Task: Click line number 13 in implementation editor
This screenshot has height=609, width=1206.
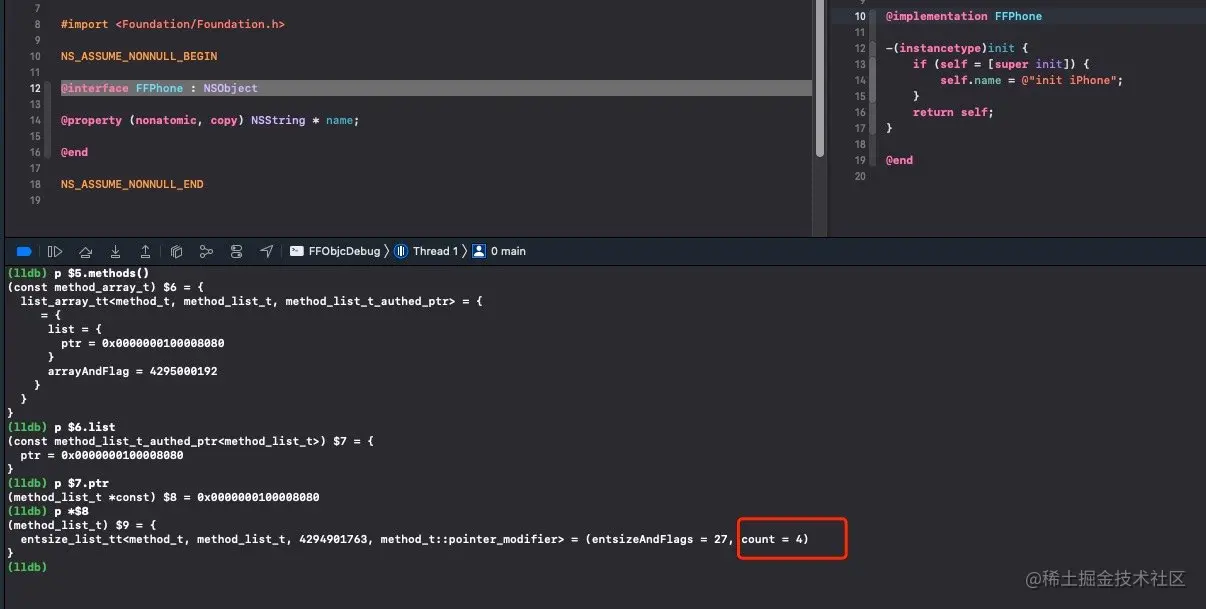Action: tap(860, 64)
